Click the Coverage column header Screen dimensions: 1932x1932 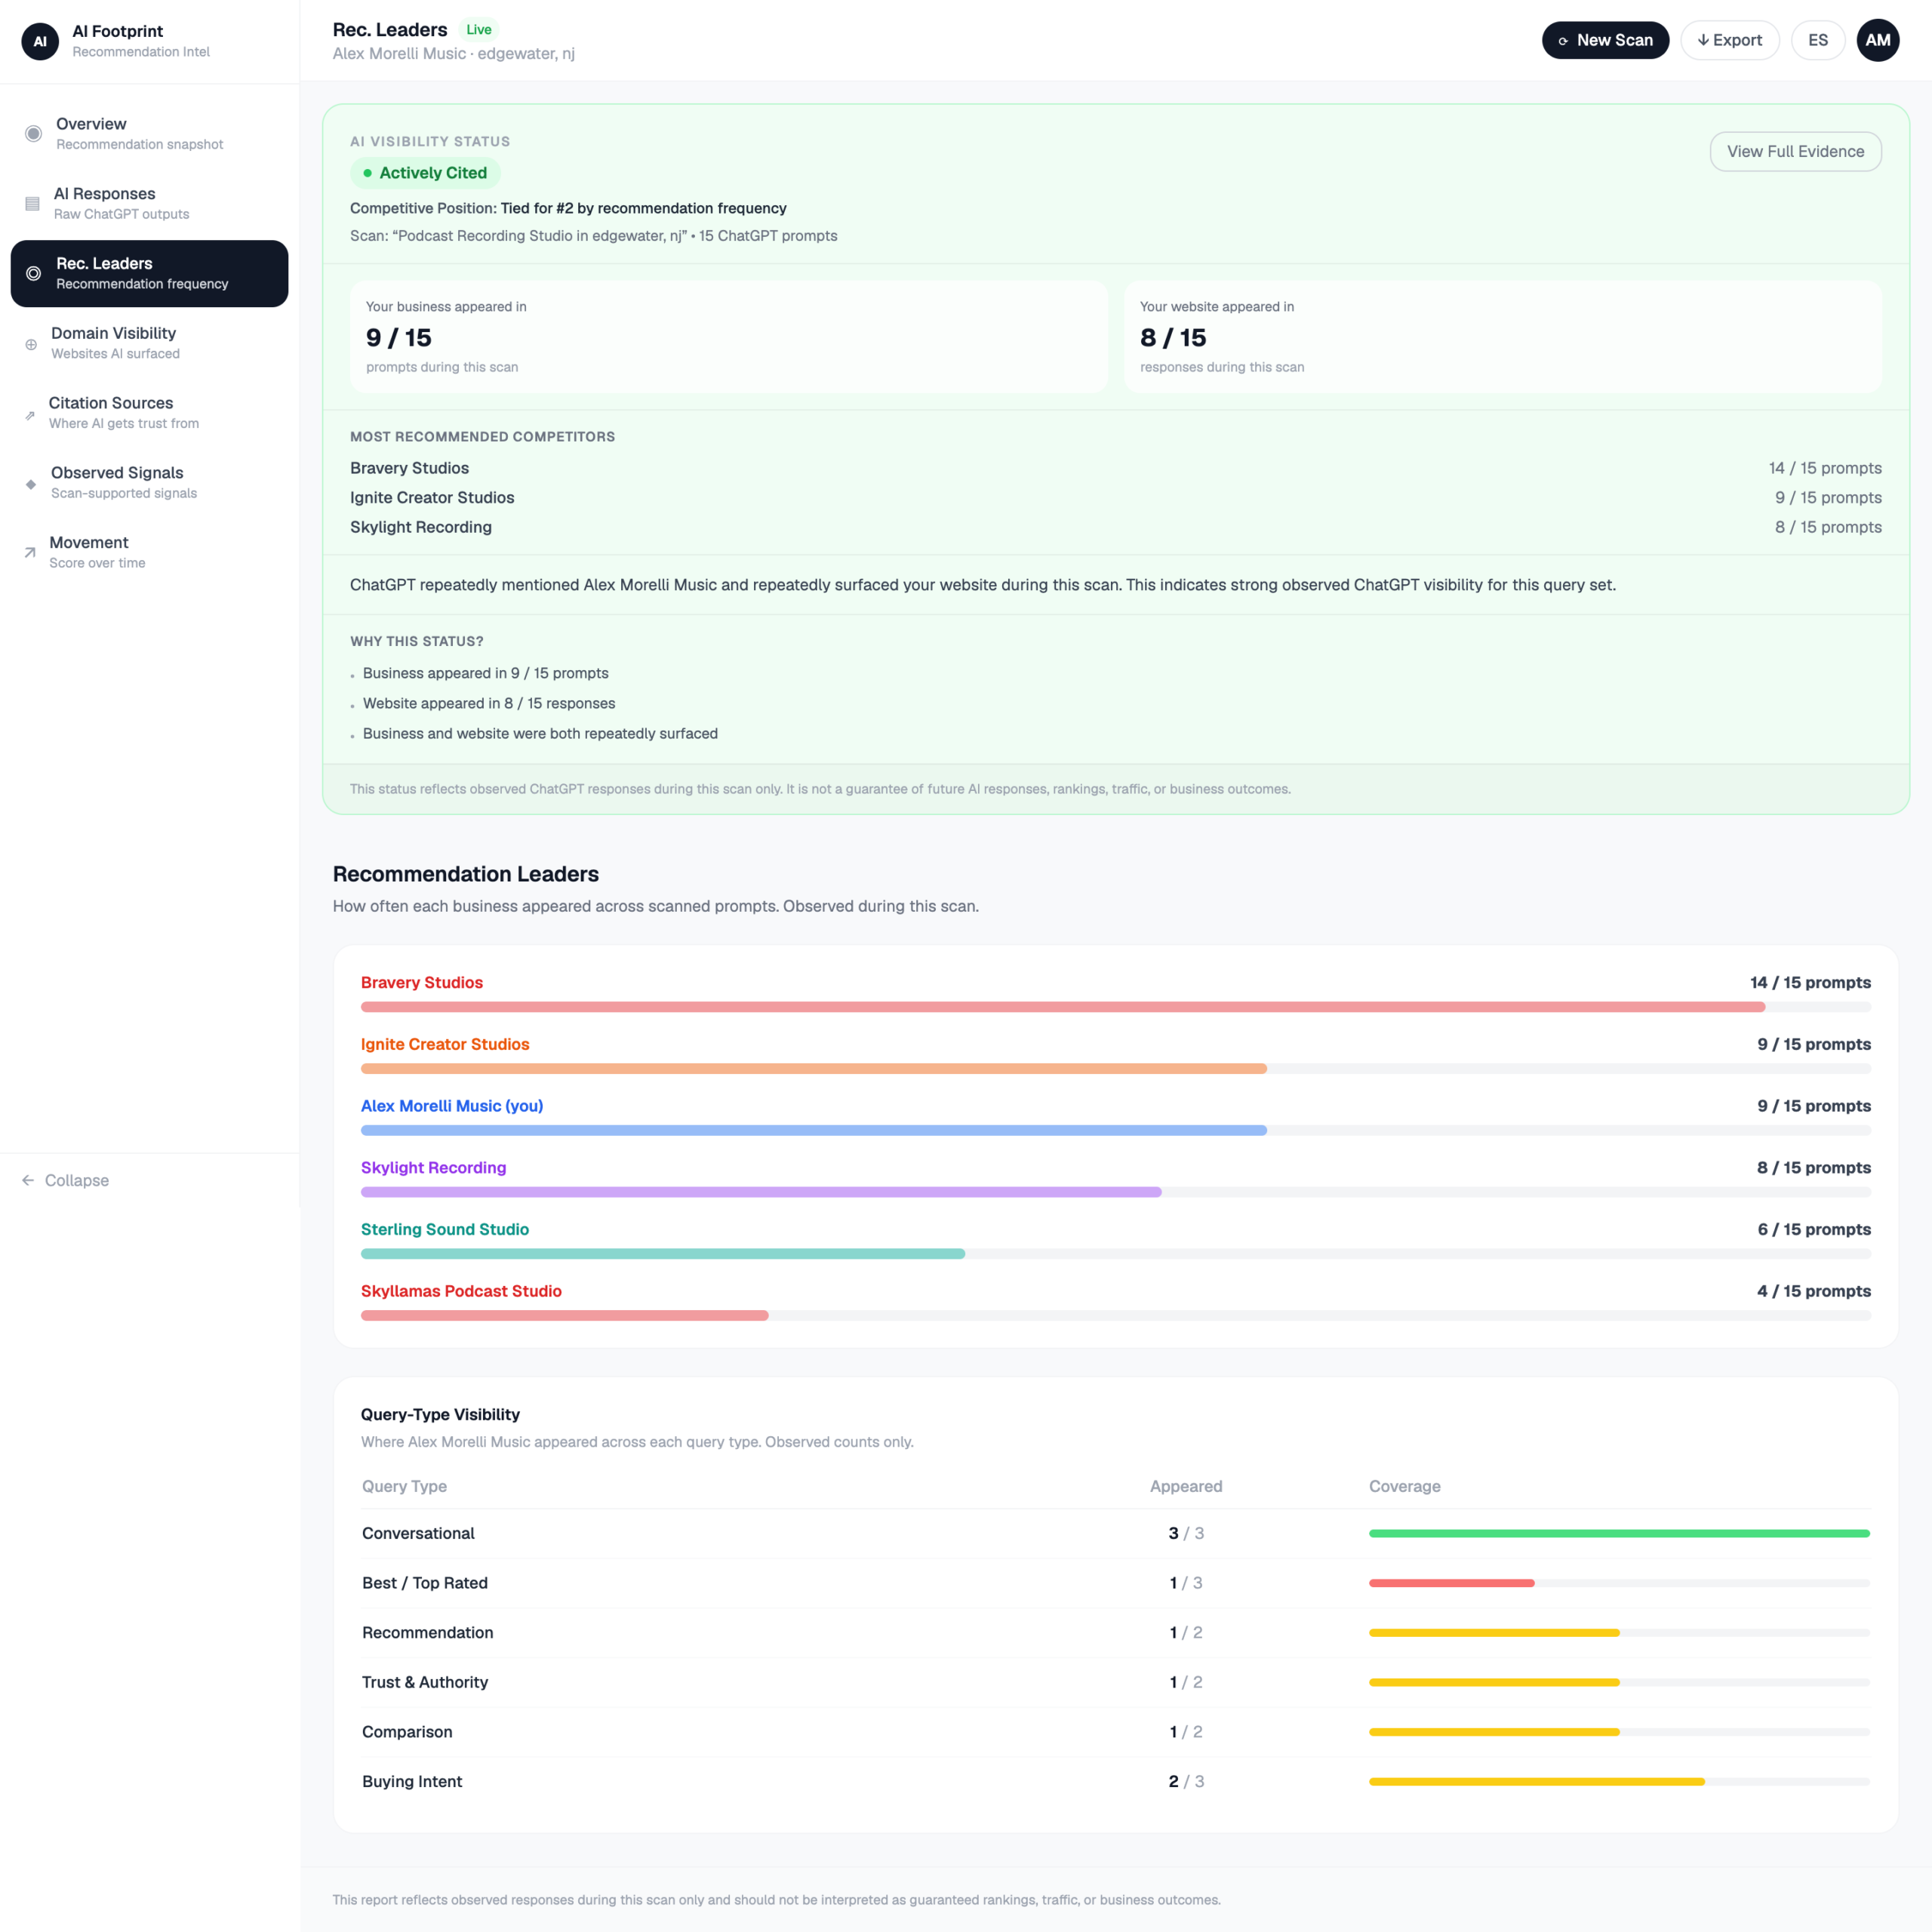tap(1404, 1486)
